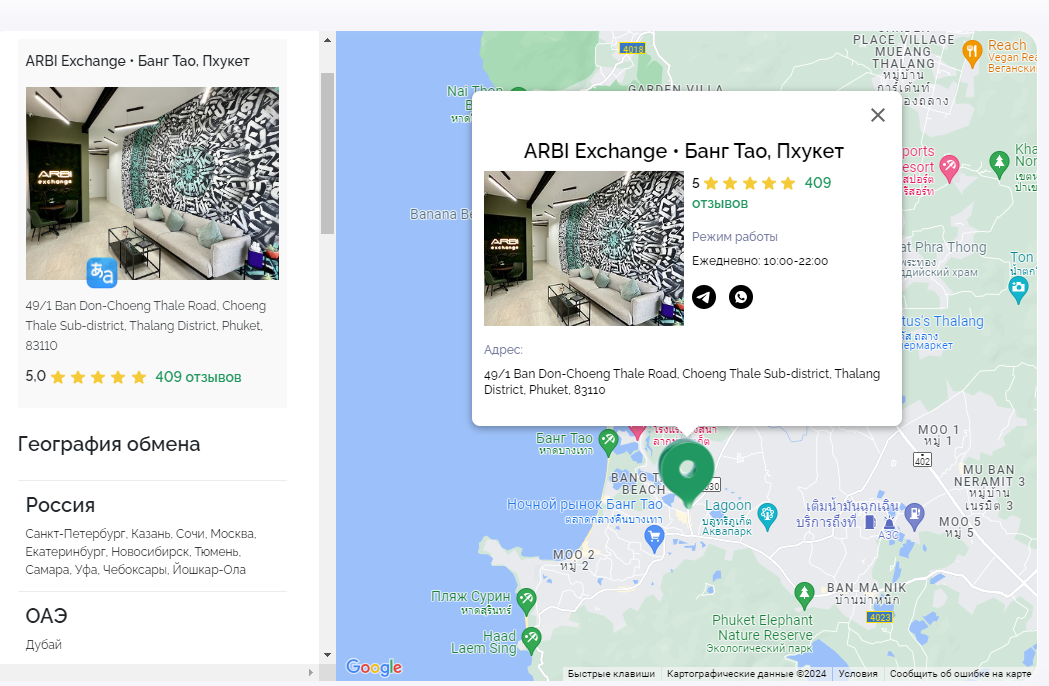The width and height of the screenshot is (1049, 686).
Task: Click the popup title ARBI Exchange heading
Action: coord(684,151)
